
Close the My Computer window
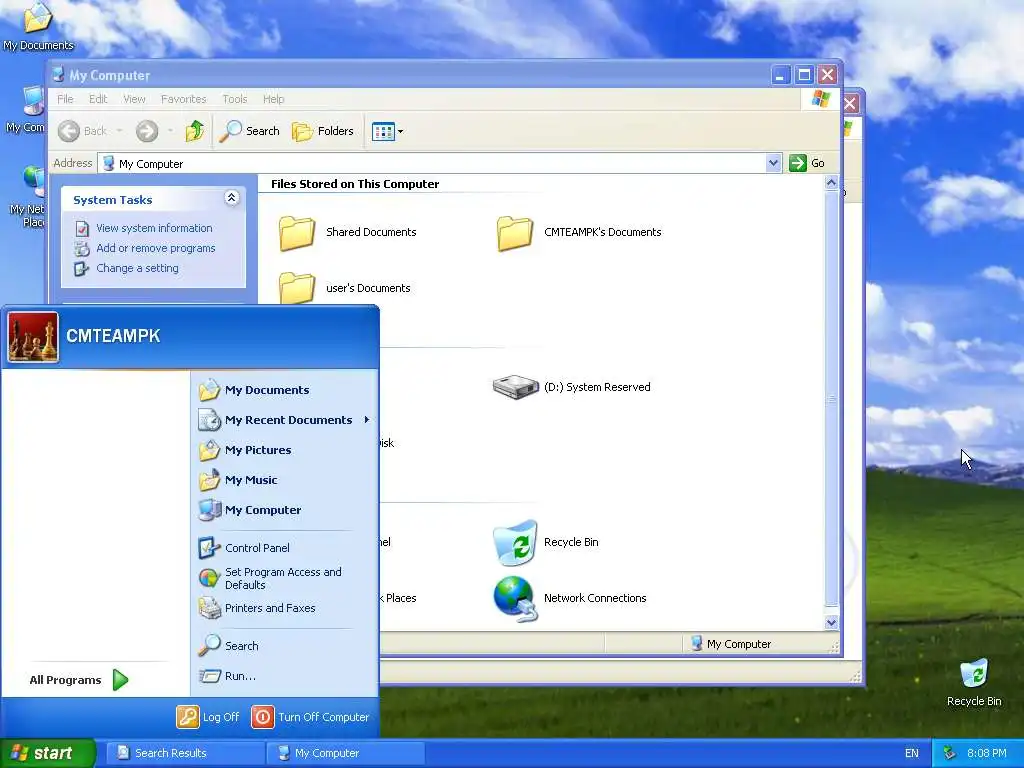click(x=827, y=75)
